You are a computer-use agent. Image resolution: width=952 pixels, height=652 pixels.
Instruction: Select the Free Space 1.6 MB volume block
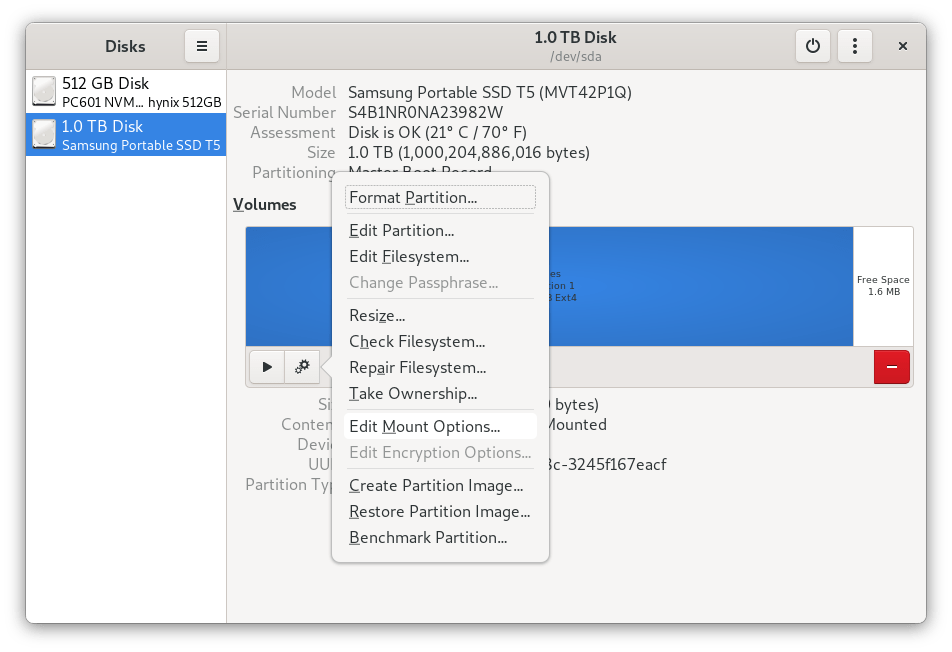[883, 286]
